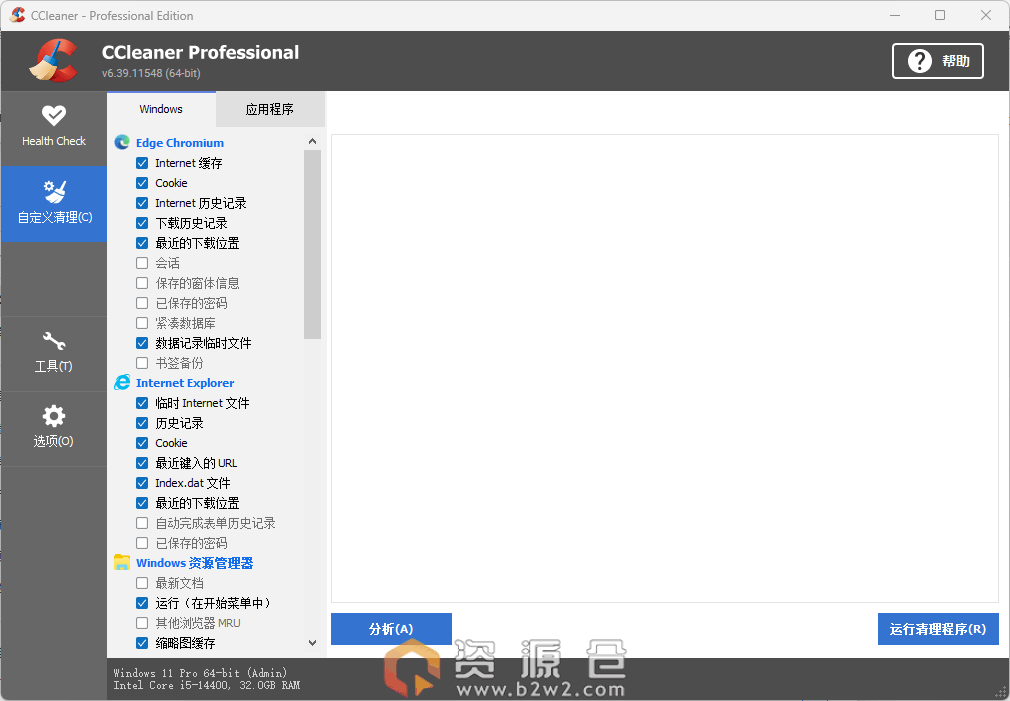1010x701 pixels.
Task: Collapse the Internet Explorer section
Action: (185, 383)
